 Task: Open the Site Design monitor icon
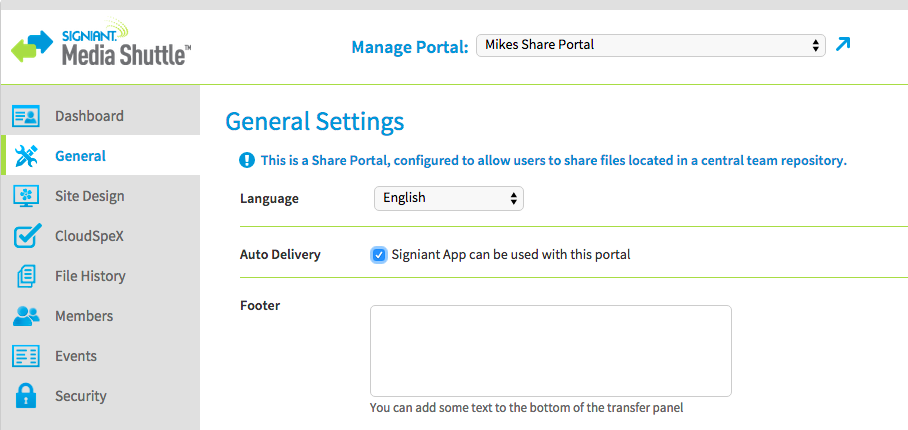click(25, 196)
